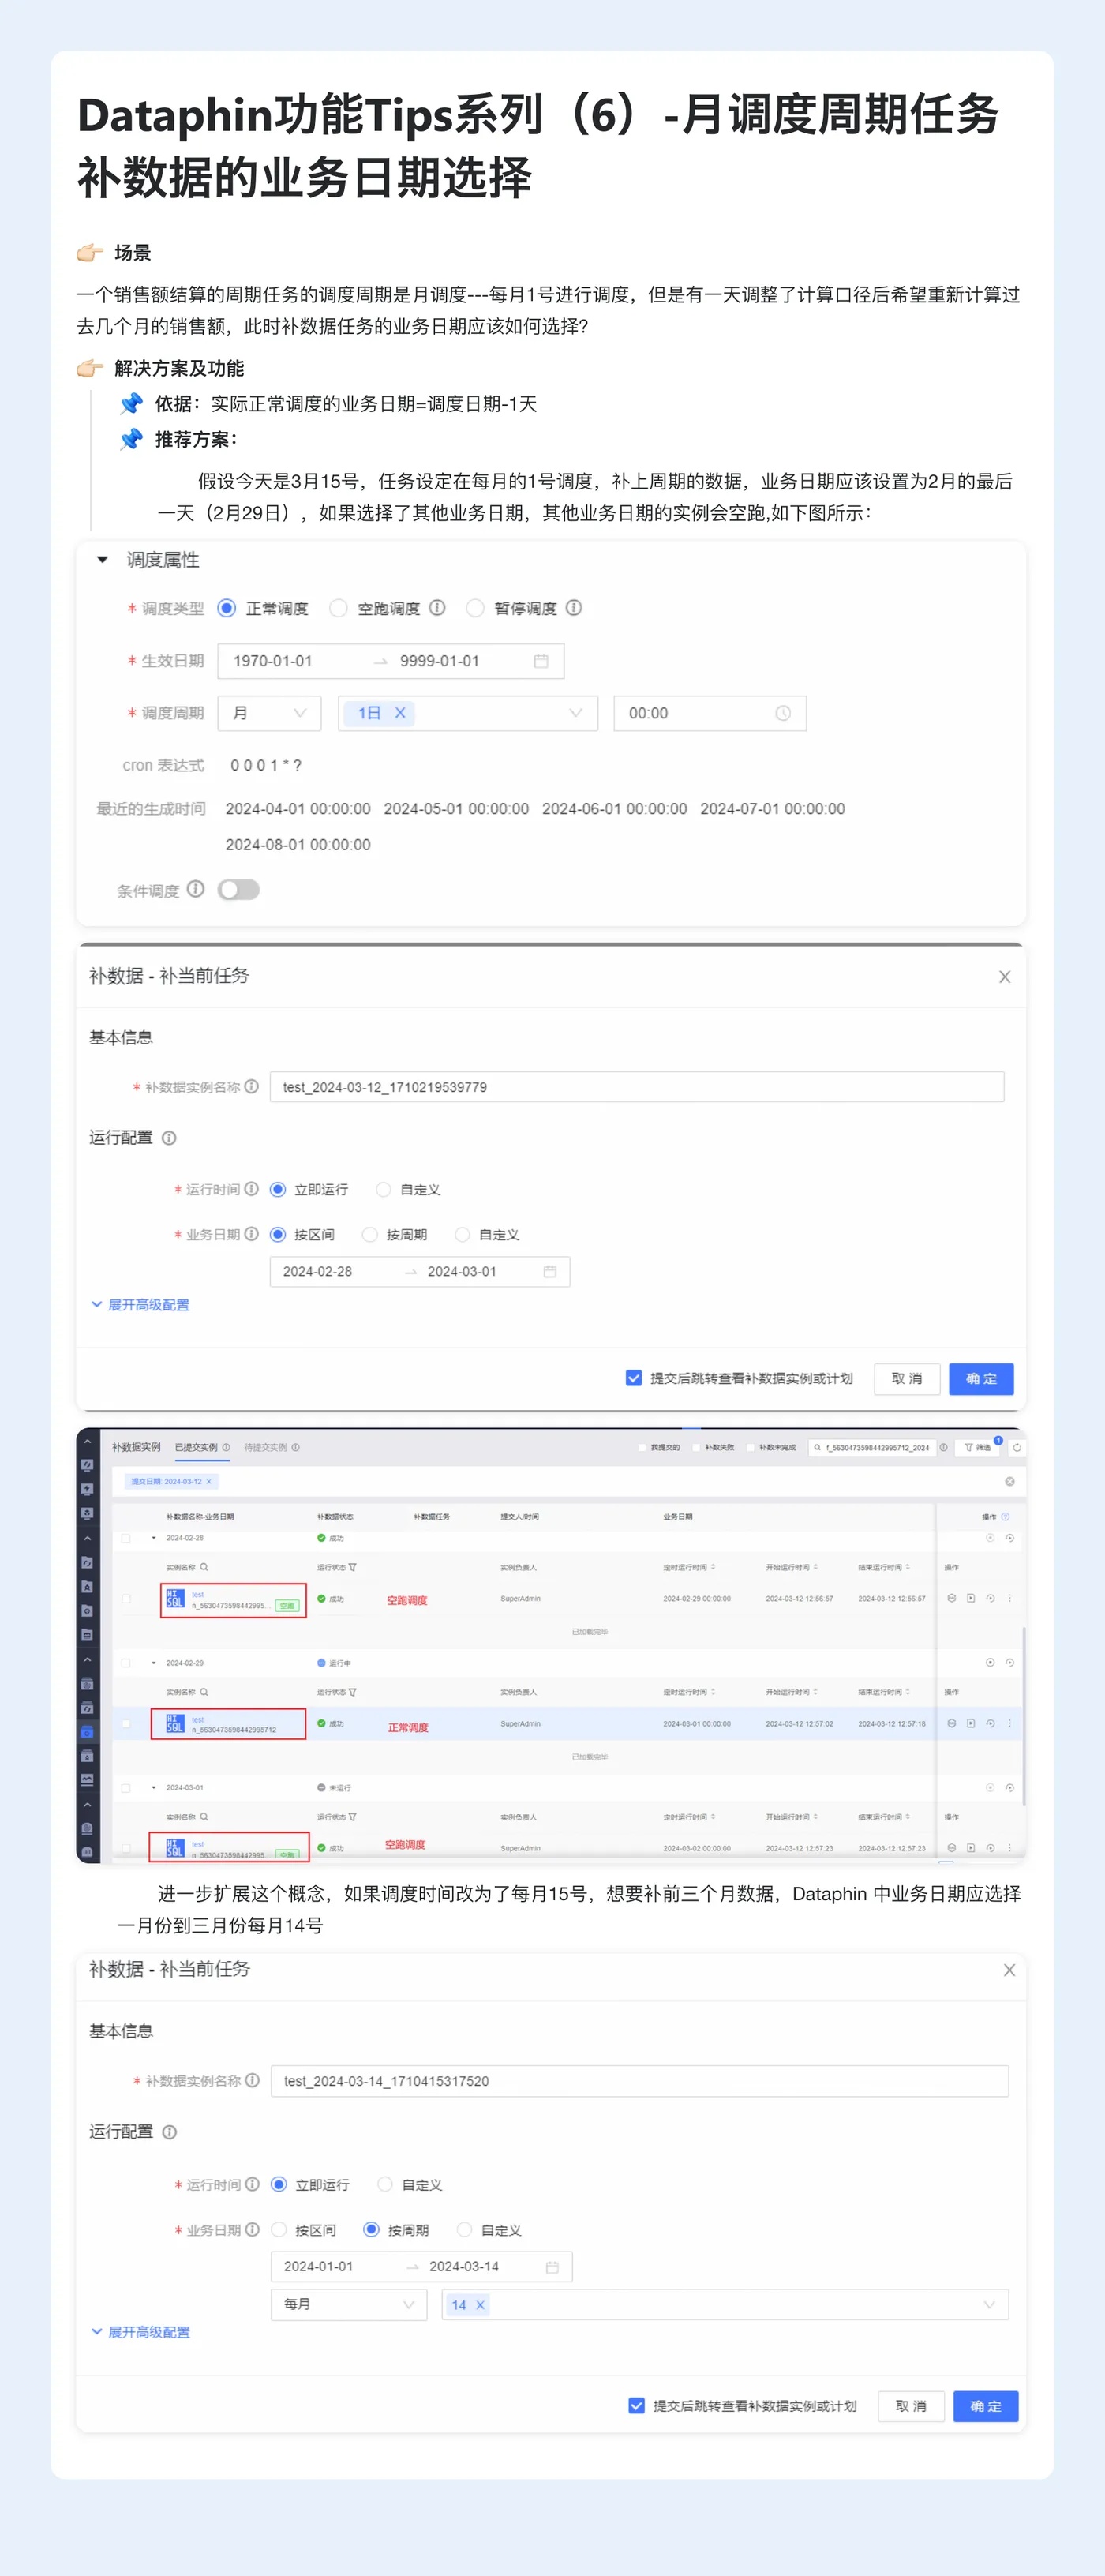The image size is (1105, 2576).
Task: Select 正常调度 radio button
Action: coord(227,608)
